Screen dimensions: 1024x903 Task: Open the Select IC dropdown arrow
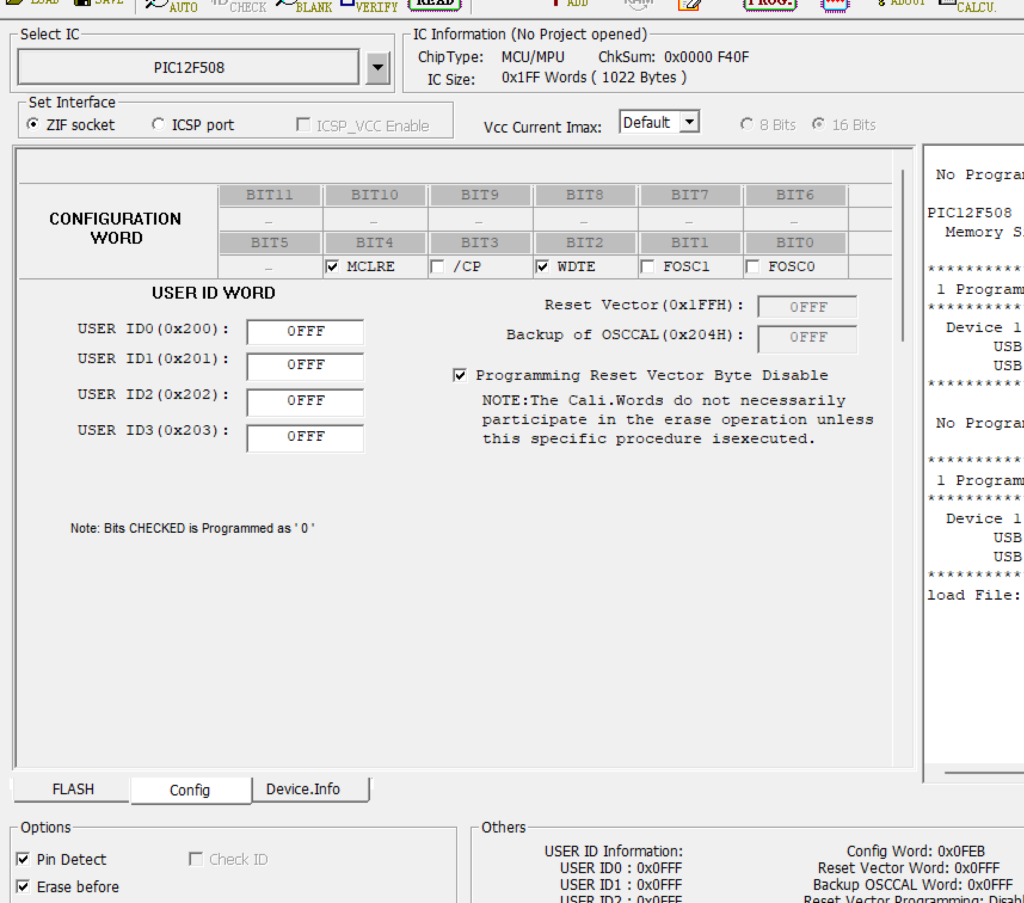377,68
